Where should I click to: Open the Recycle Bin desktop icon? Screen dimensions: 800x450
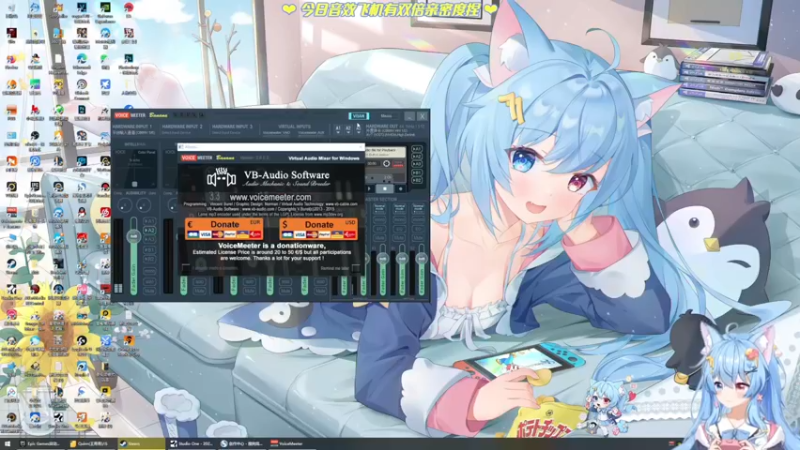[x=11, y=11]
